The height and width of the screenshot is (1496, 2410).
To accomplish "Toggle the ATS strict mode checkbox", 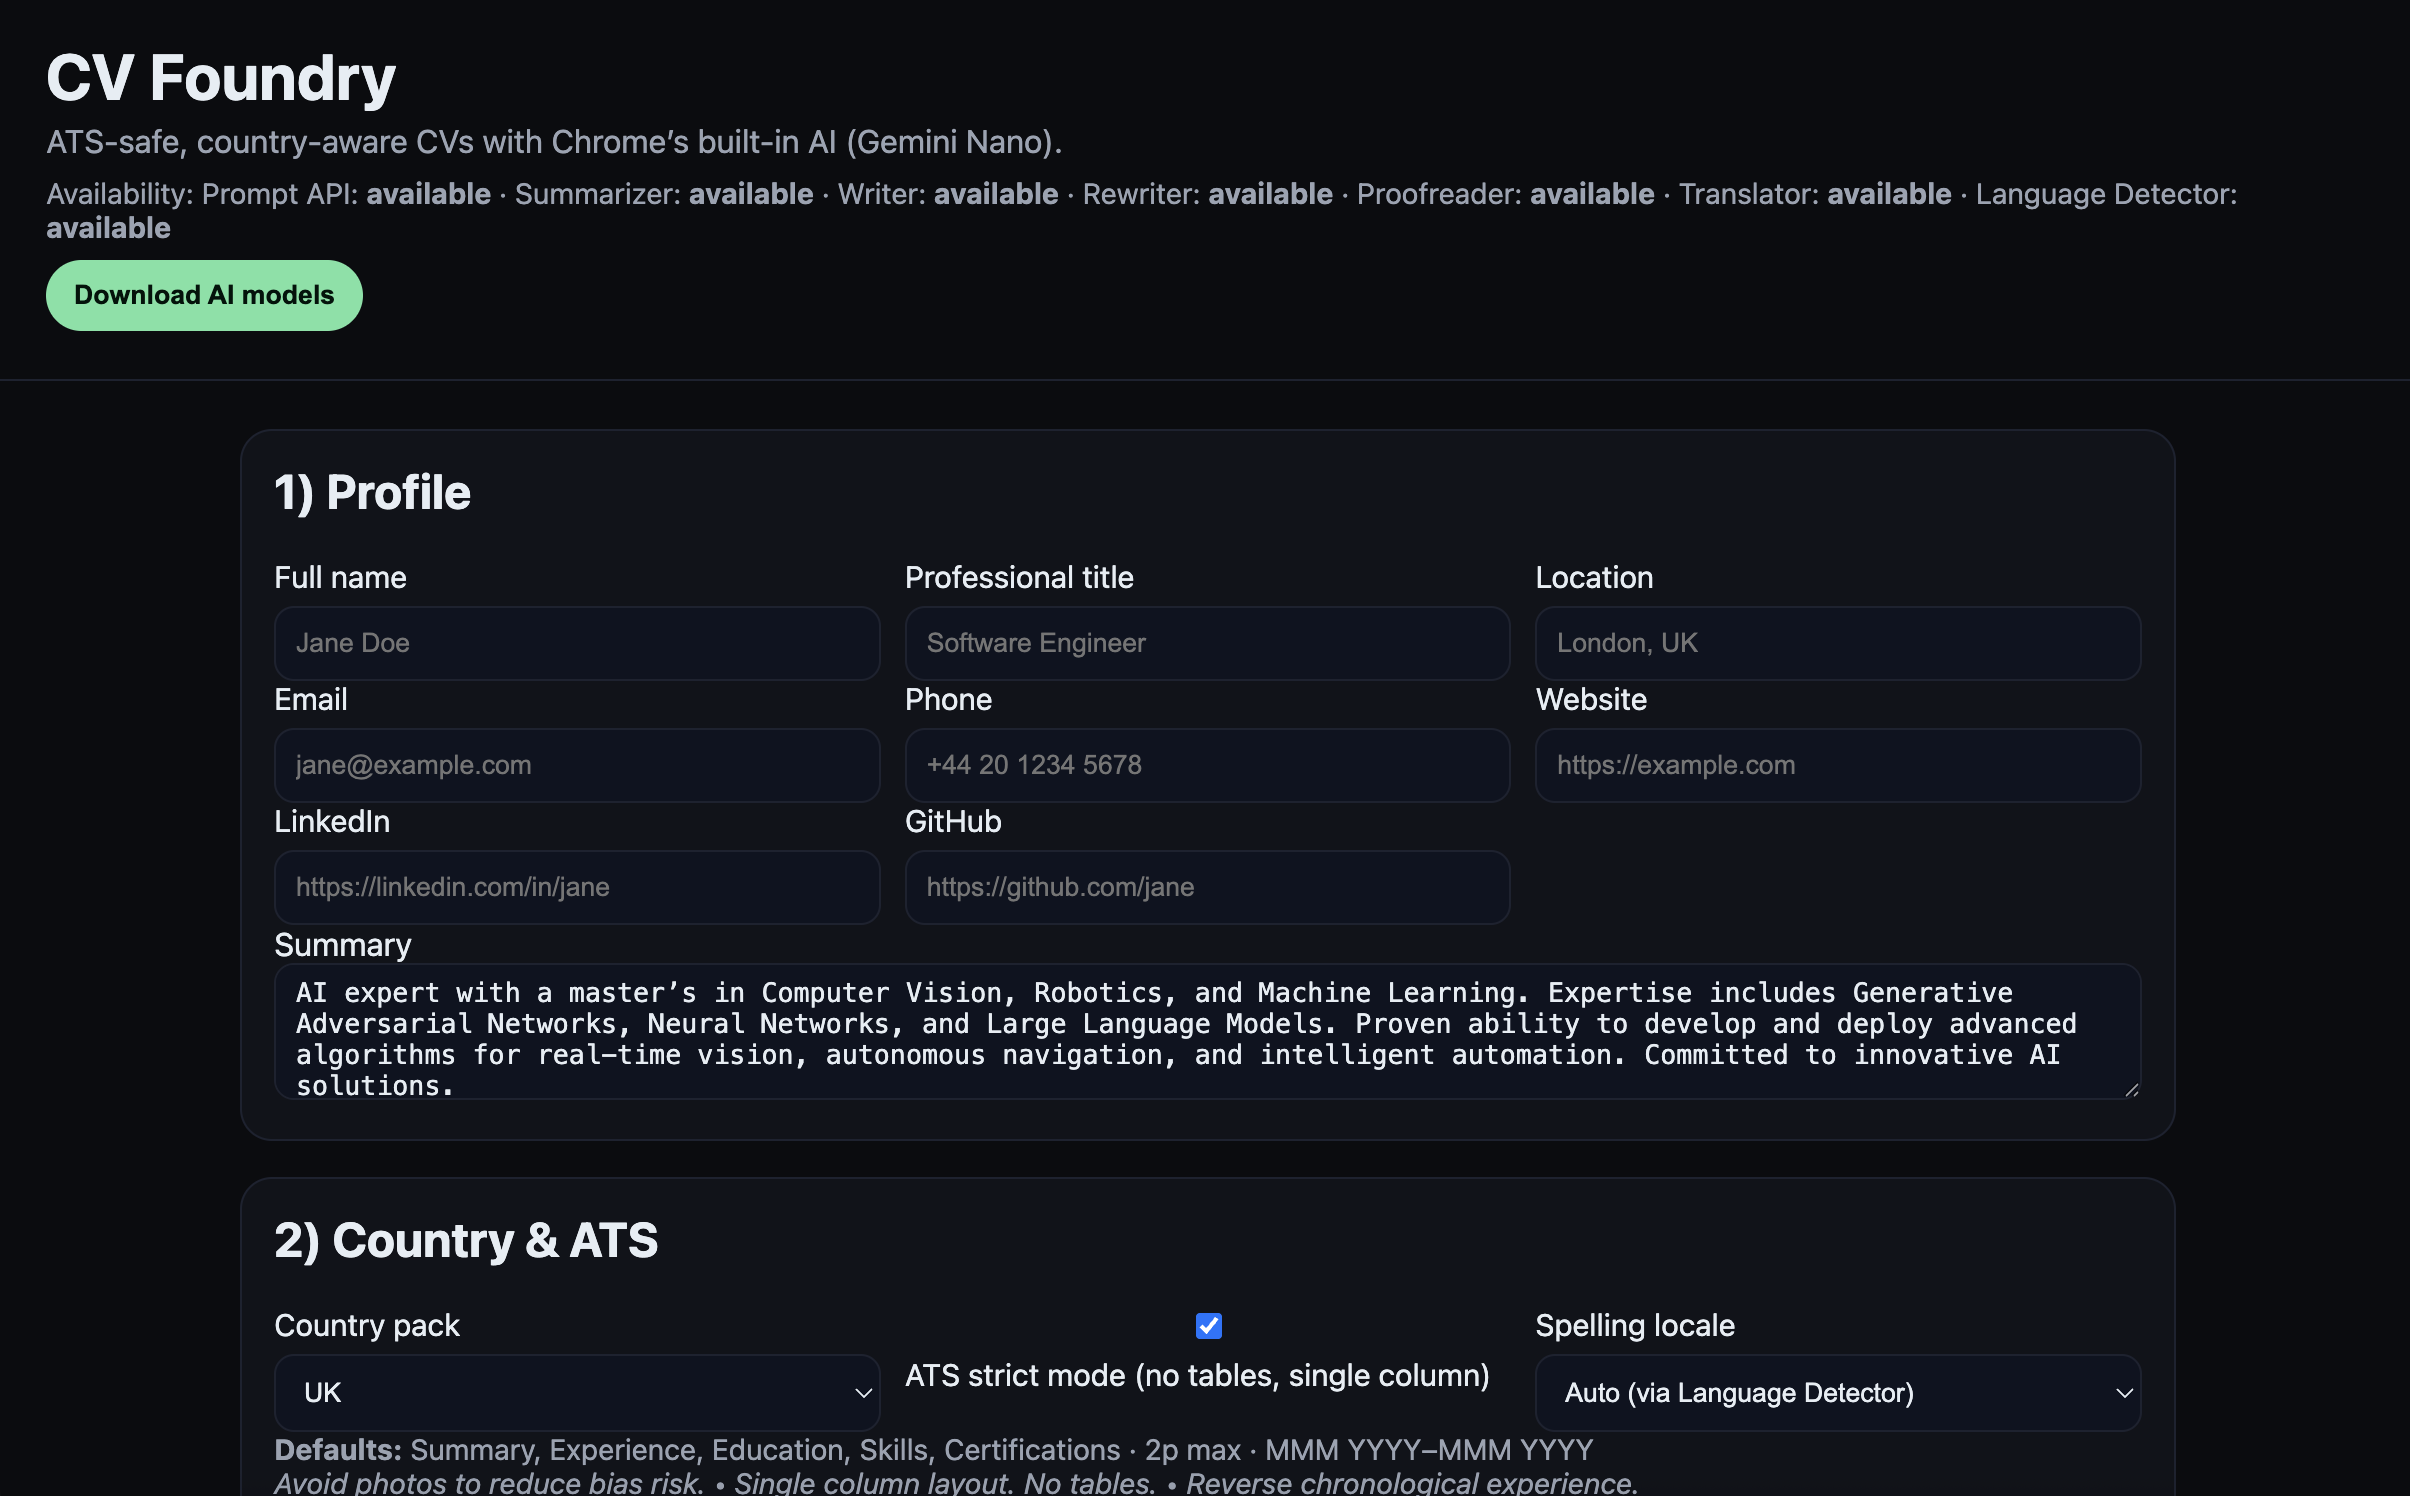I will coord(1208,1325).
